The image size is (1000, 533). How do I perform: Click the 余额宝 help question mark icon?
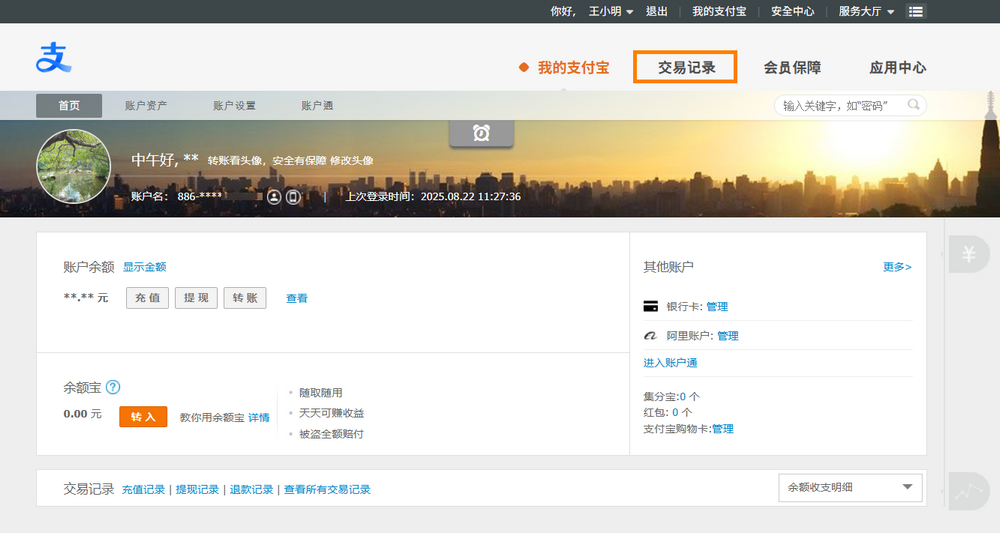click(x=113, y=387)
